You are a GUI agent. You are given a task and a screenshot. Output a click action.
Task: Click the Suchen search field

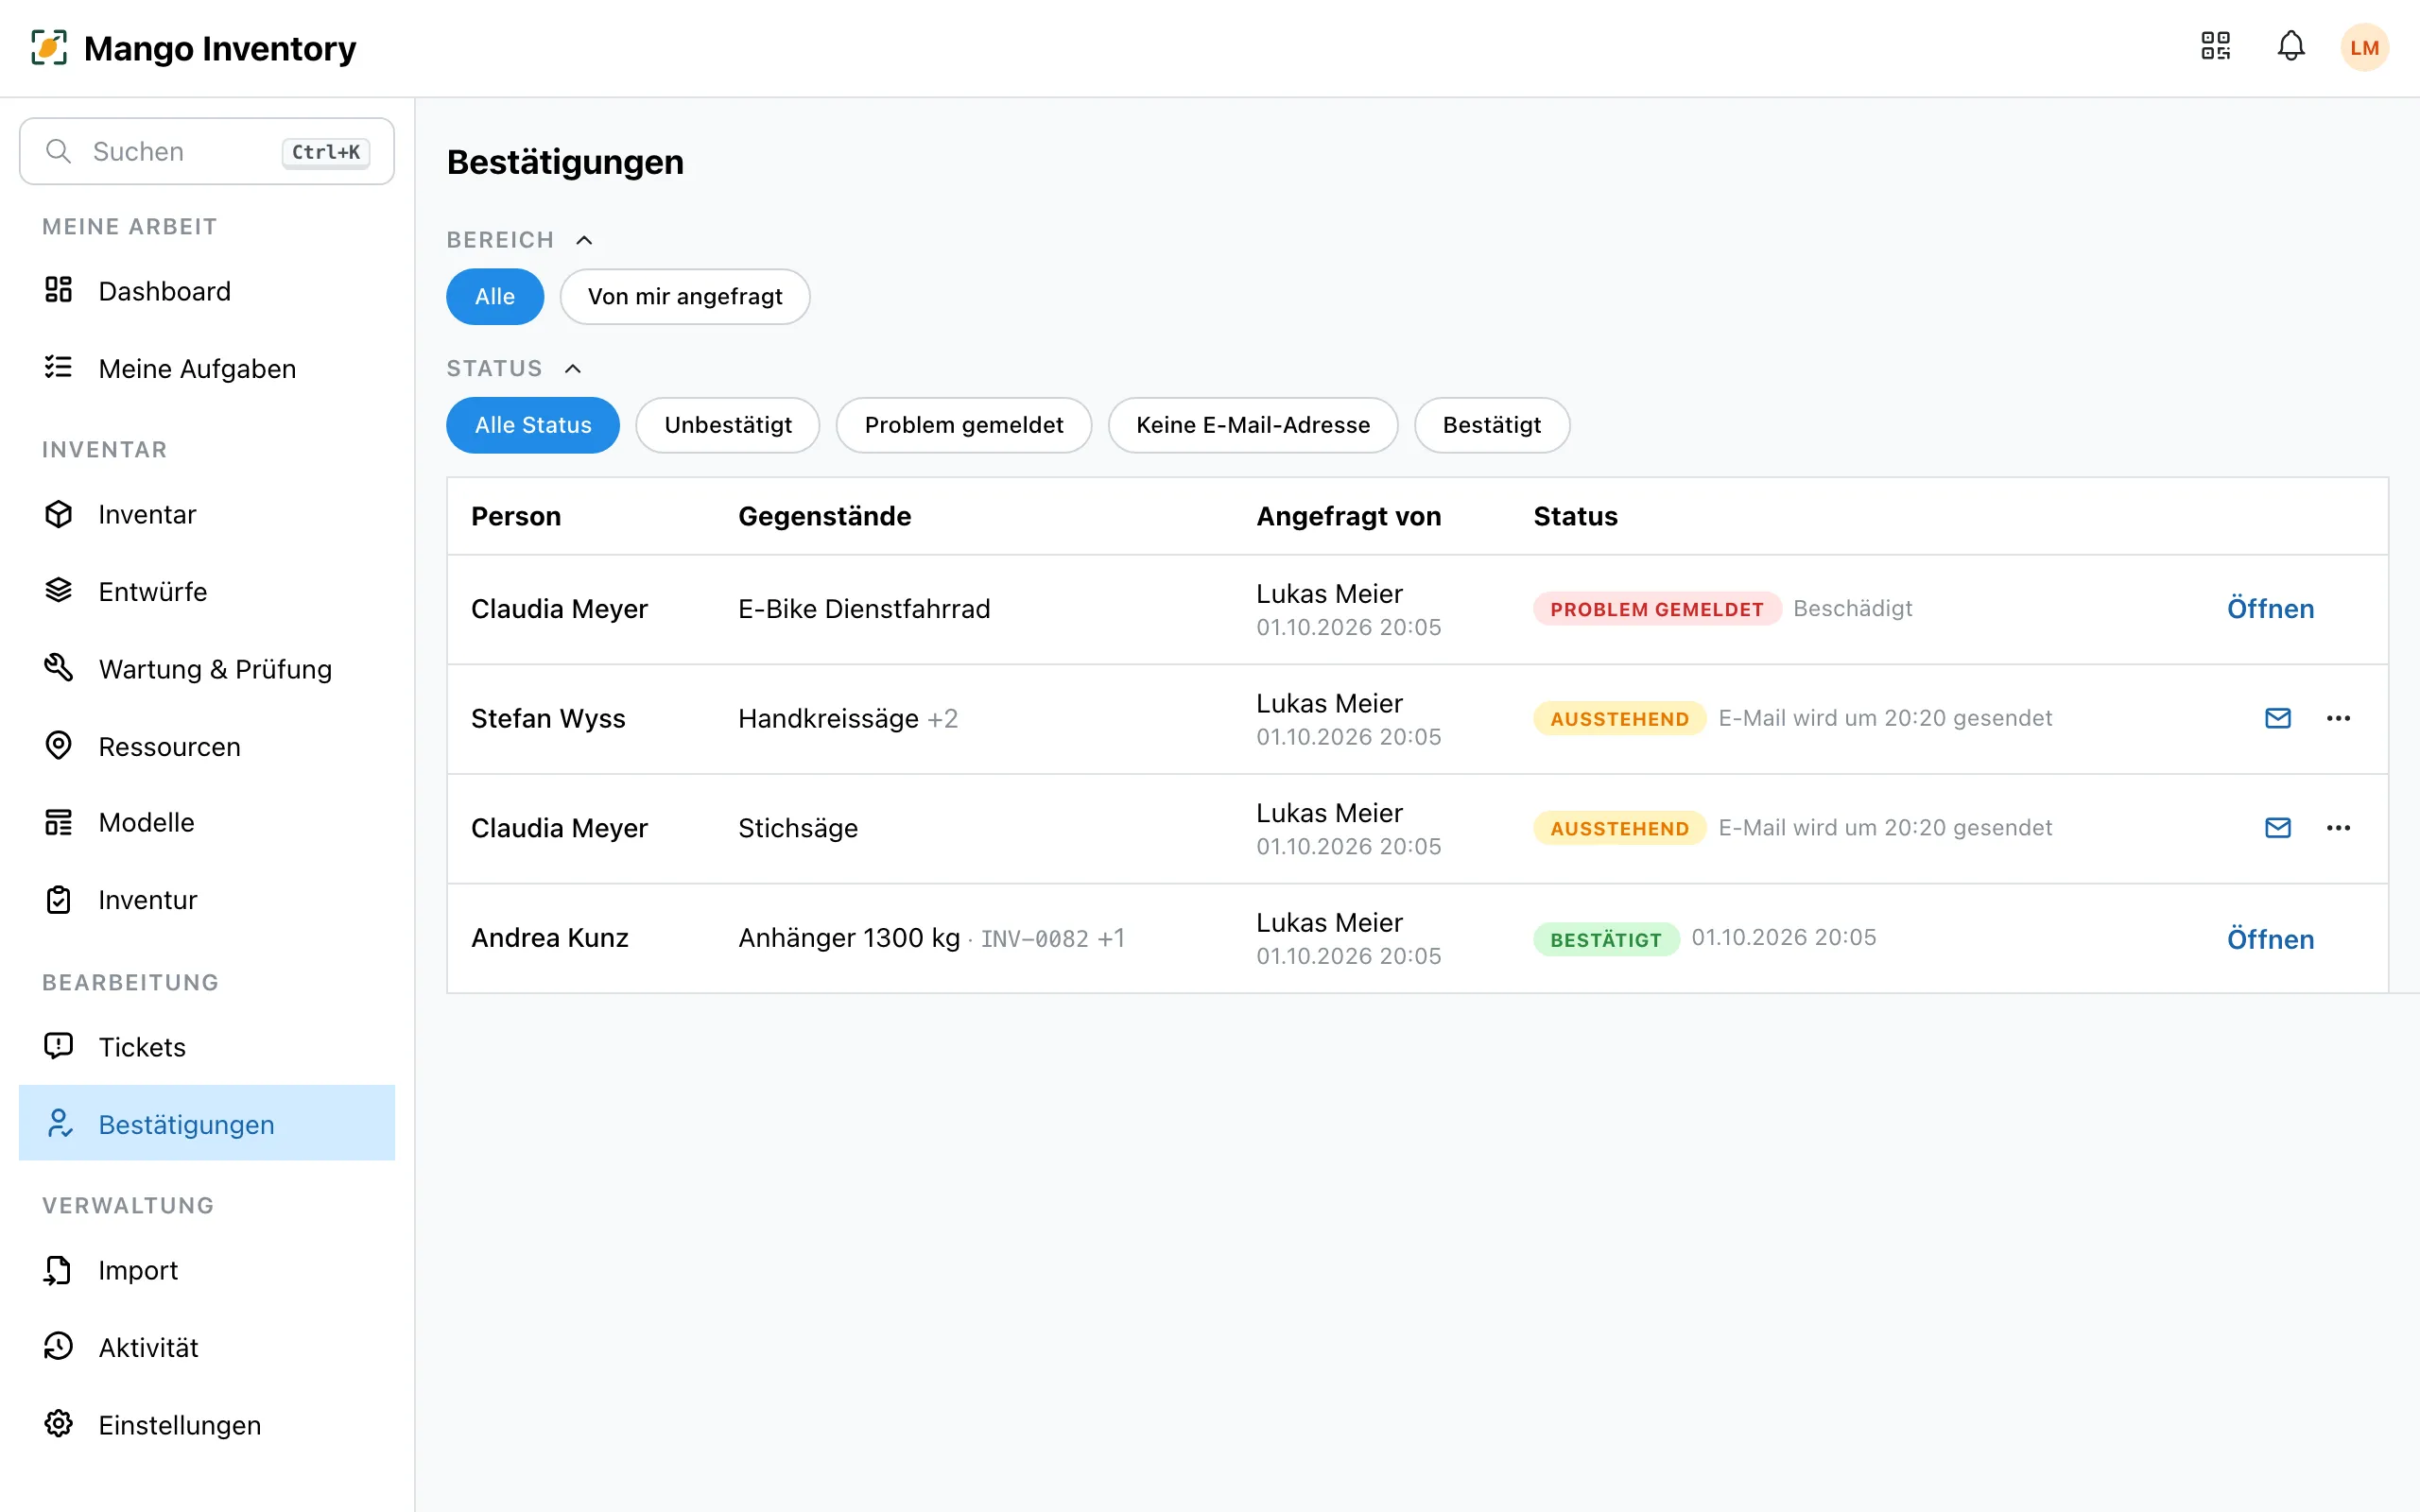coord(207,151)
